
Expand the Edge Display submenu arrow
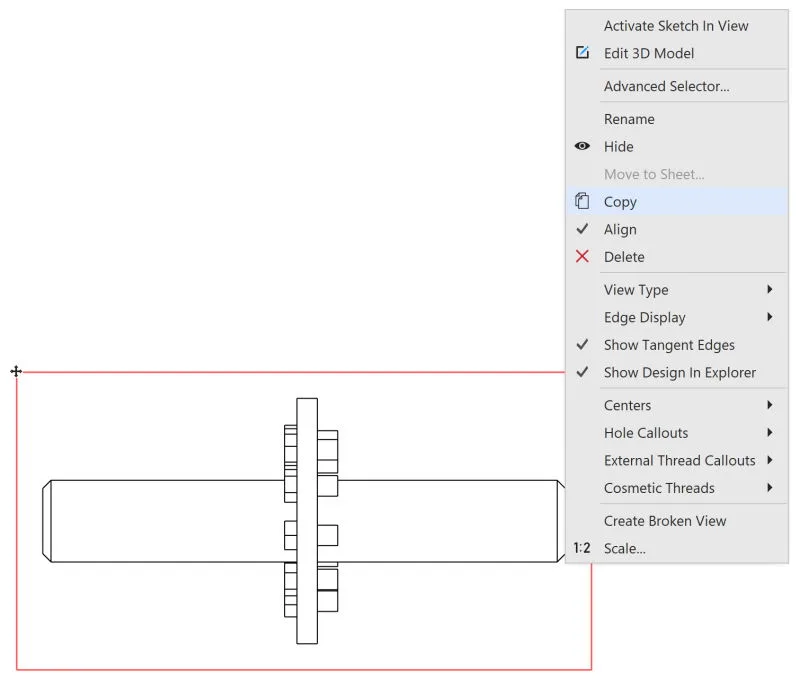(770, 317)
